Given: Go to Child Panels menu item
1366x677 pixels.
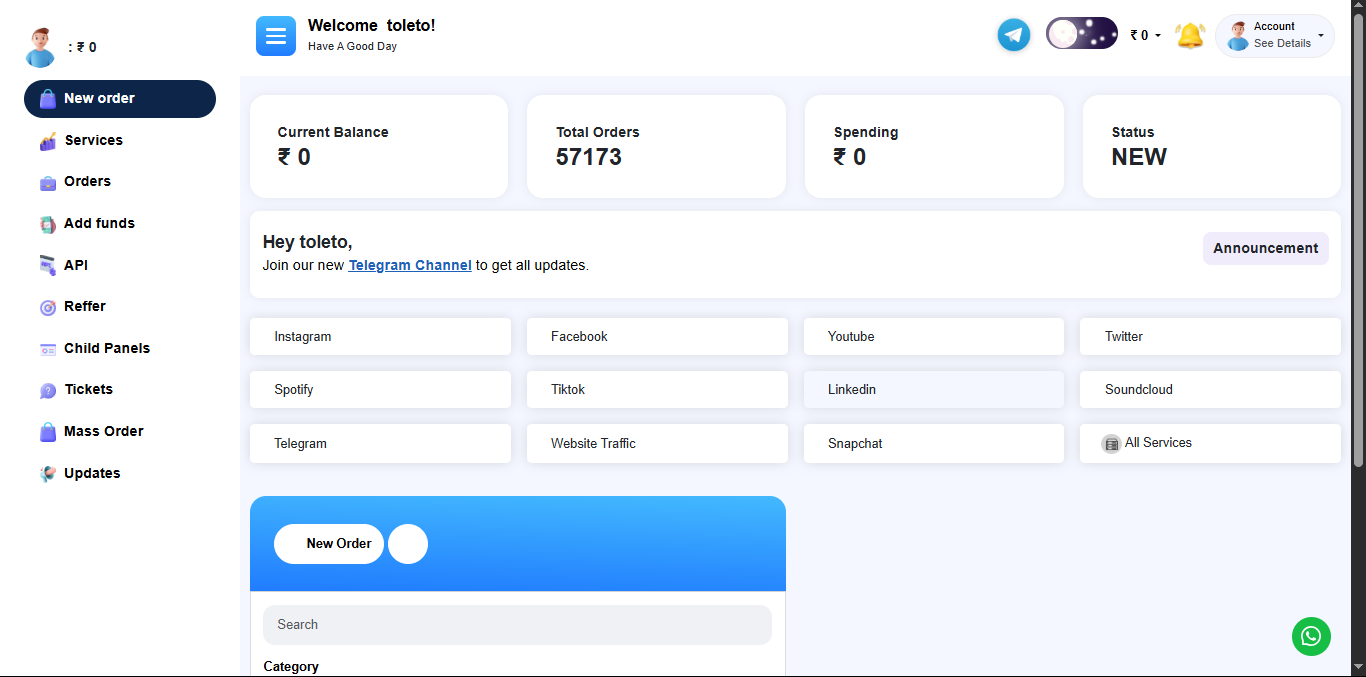Looking at the screenshot, I should point(106,348).
